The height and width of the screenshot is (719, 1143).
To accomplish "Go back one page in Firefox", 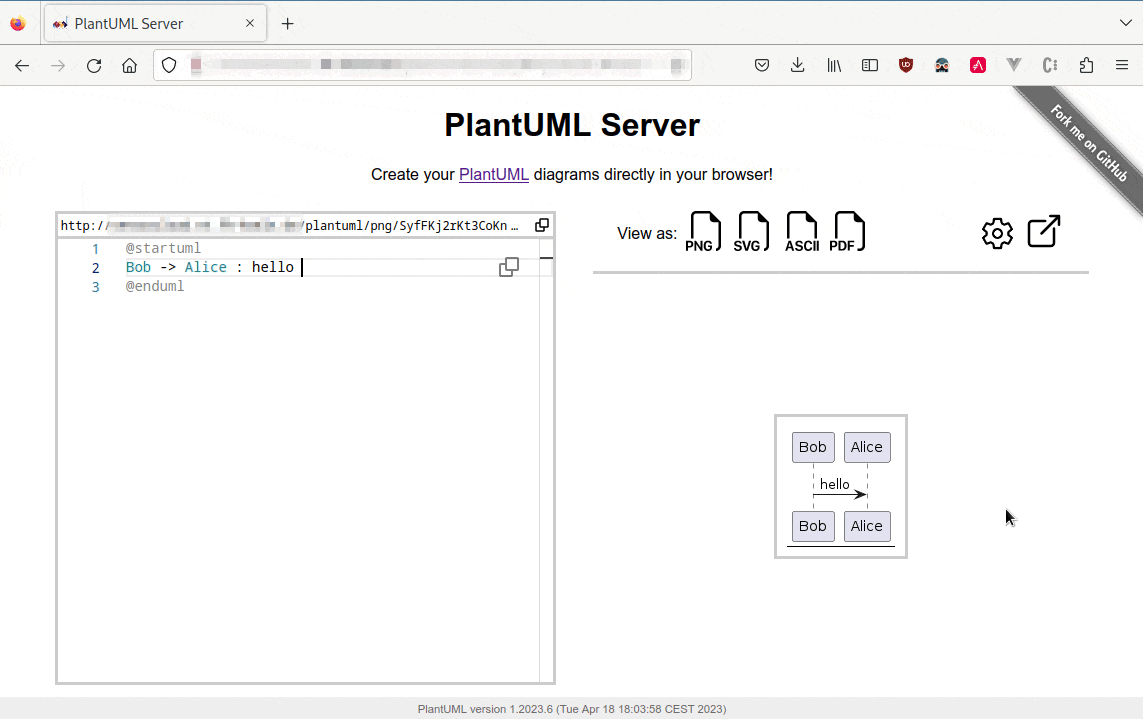I will (x=22, y=66).
